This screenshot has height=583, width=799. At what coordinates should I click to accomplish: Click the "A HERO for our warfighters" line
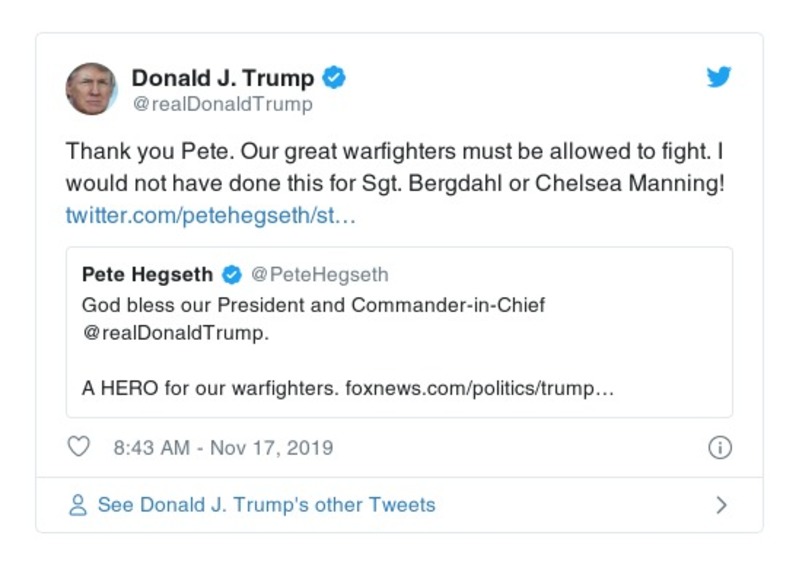[x=210, y=388]
